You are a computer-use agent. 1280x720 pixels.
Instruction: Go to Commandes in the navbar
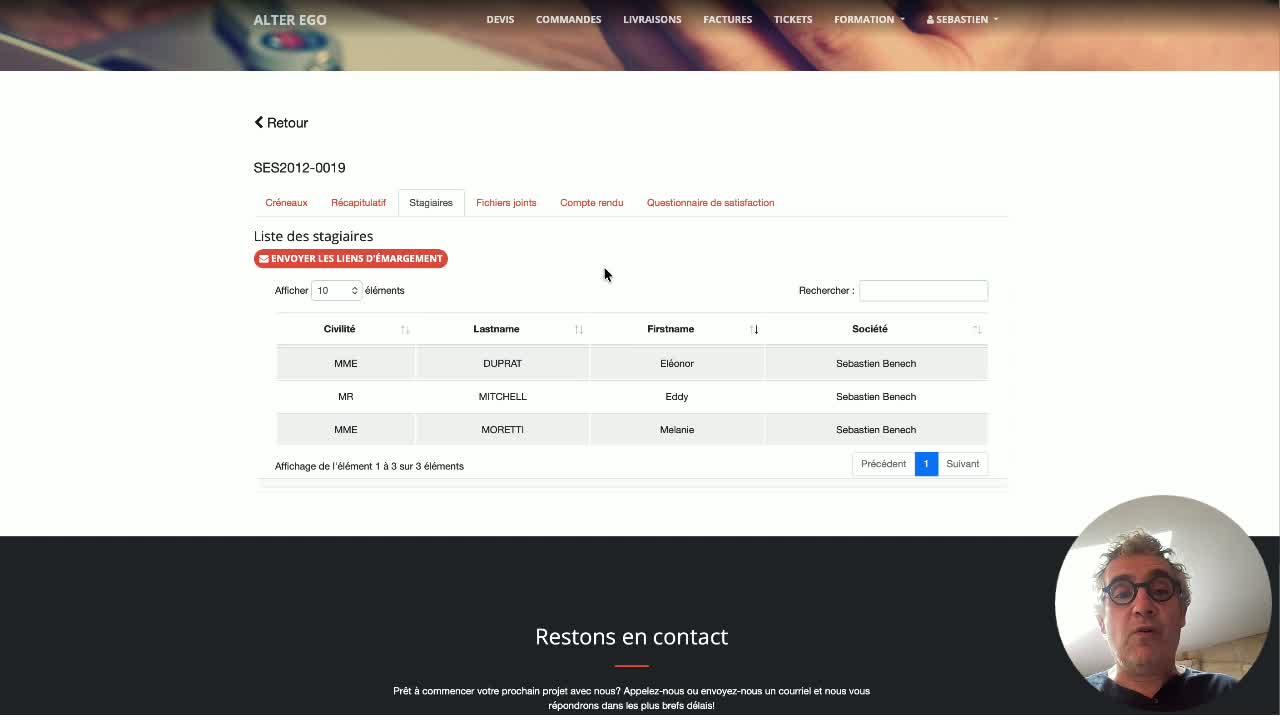(x=568, y=19)
